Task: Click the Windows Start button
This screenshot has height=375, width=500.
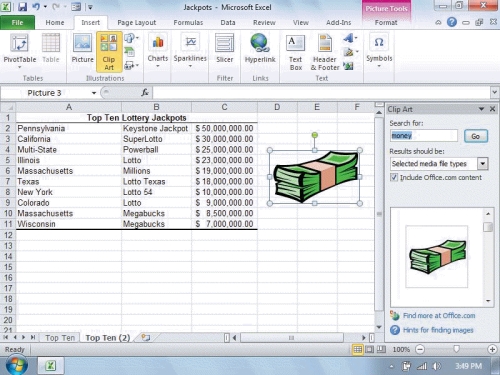Action: click(17, 365)
